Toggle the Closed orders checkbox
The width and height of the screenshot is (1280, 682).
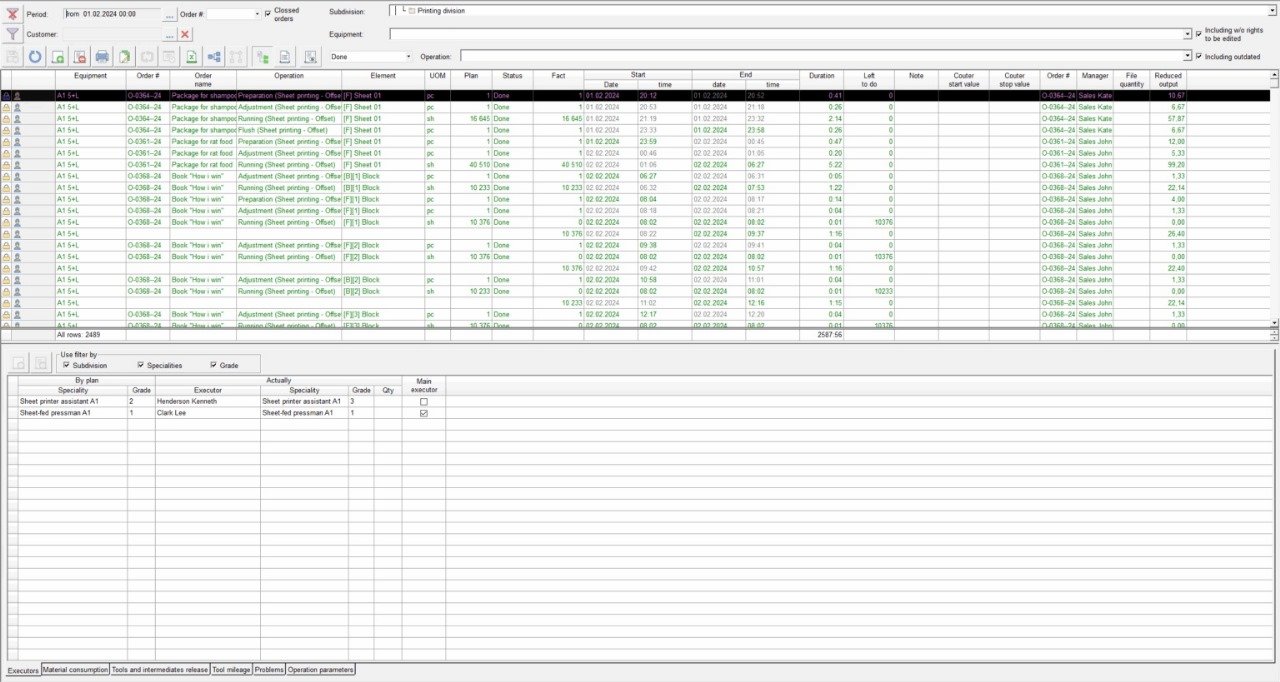pyautogui.click(x=268, y=14)
